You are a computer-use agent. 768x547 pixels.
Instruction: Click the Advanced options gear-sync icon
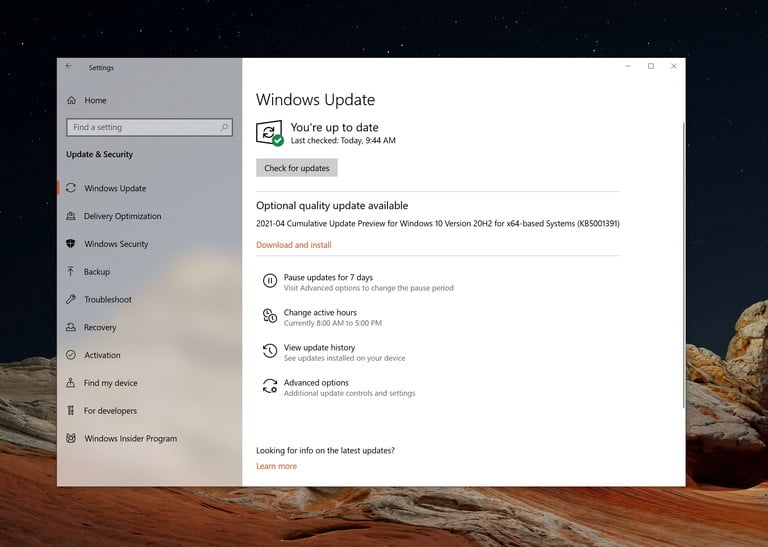(270, 386)
